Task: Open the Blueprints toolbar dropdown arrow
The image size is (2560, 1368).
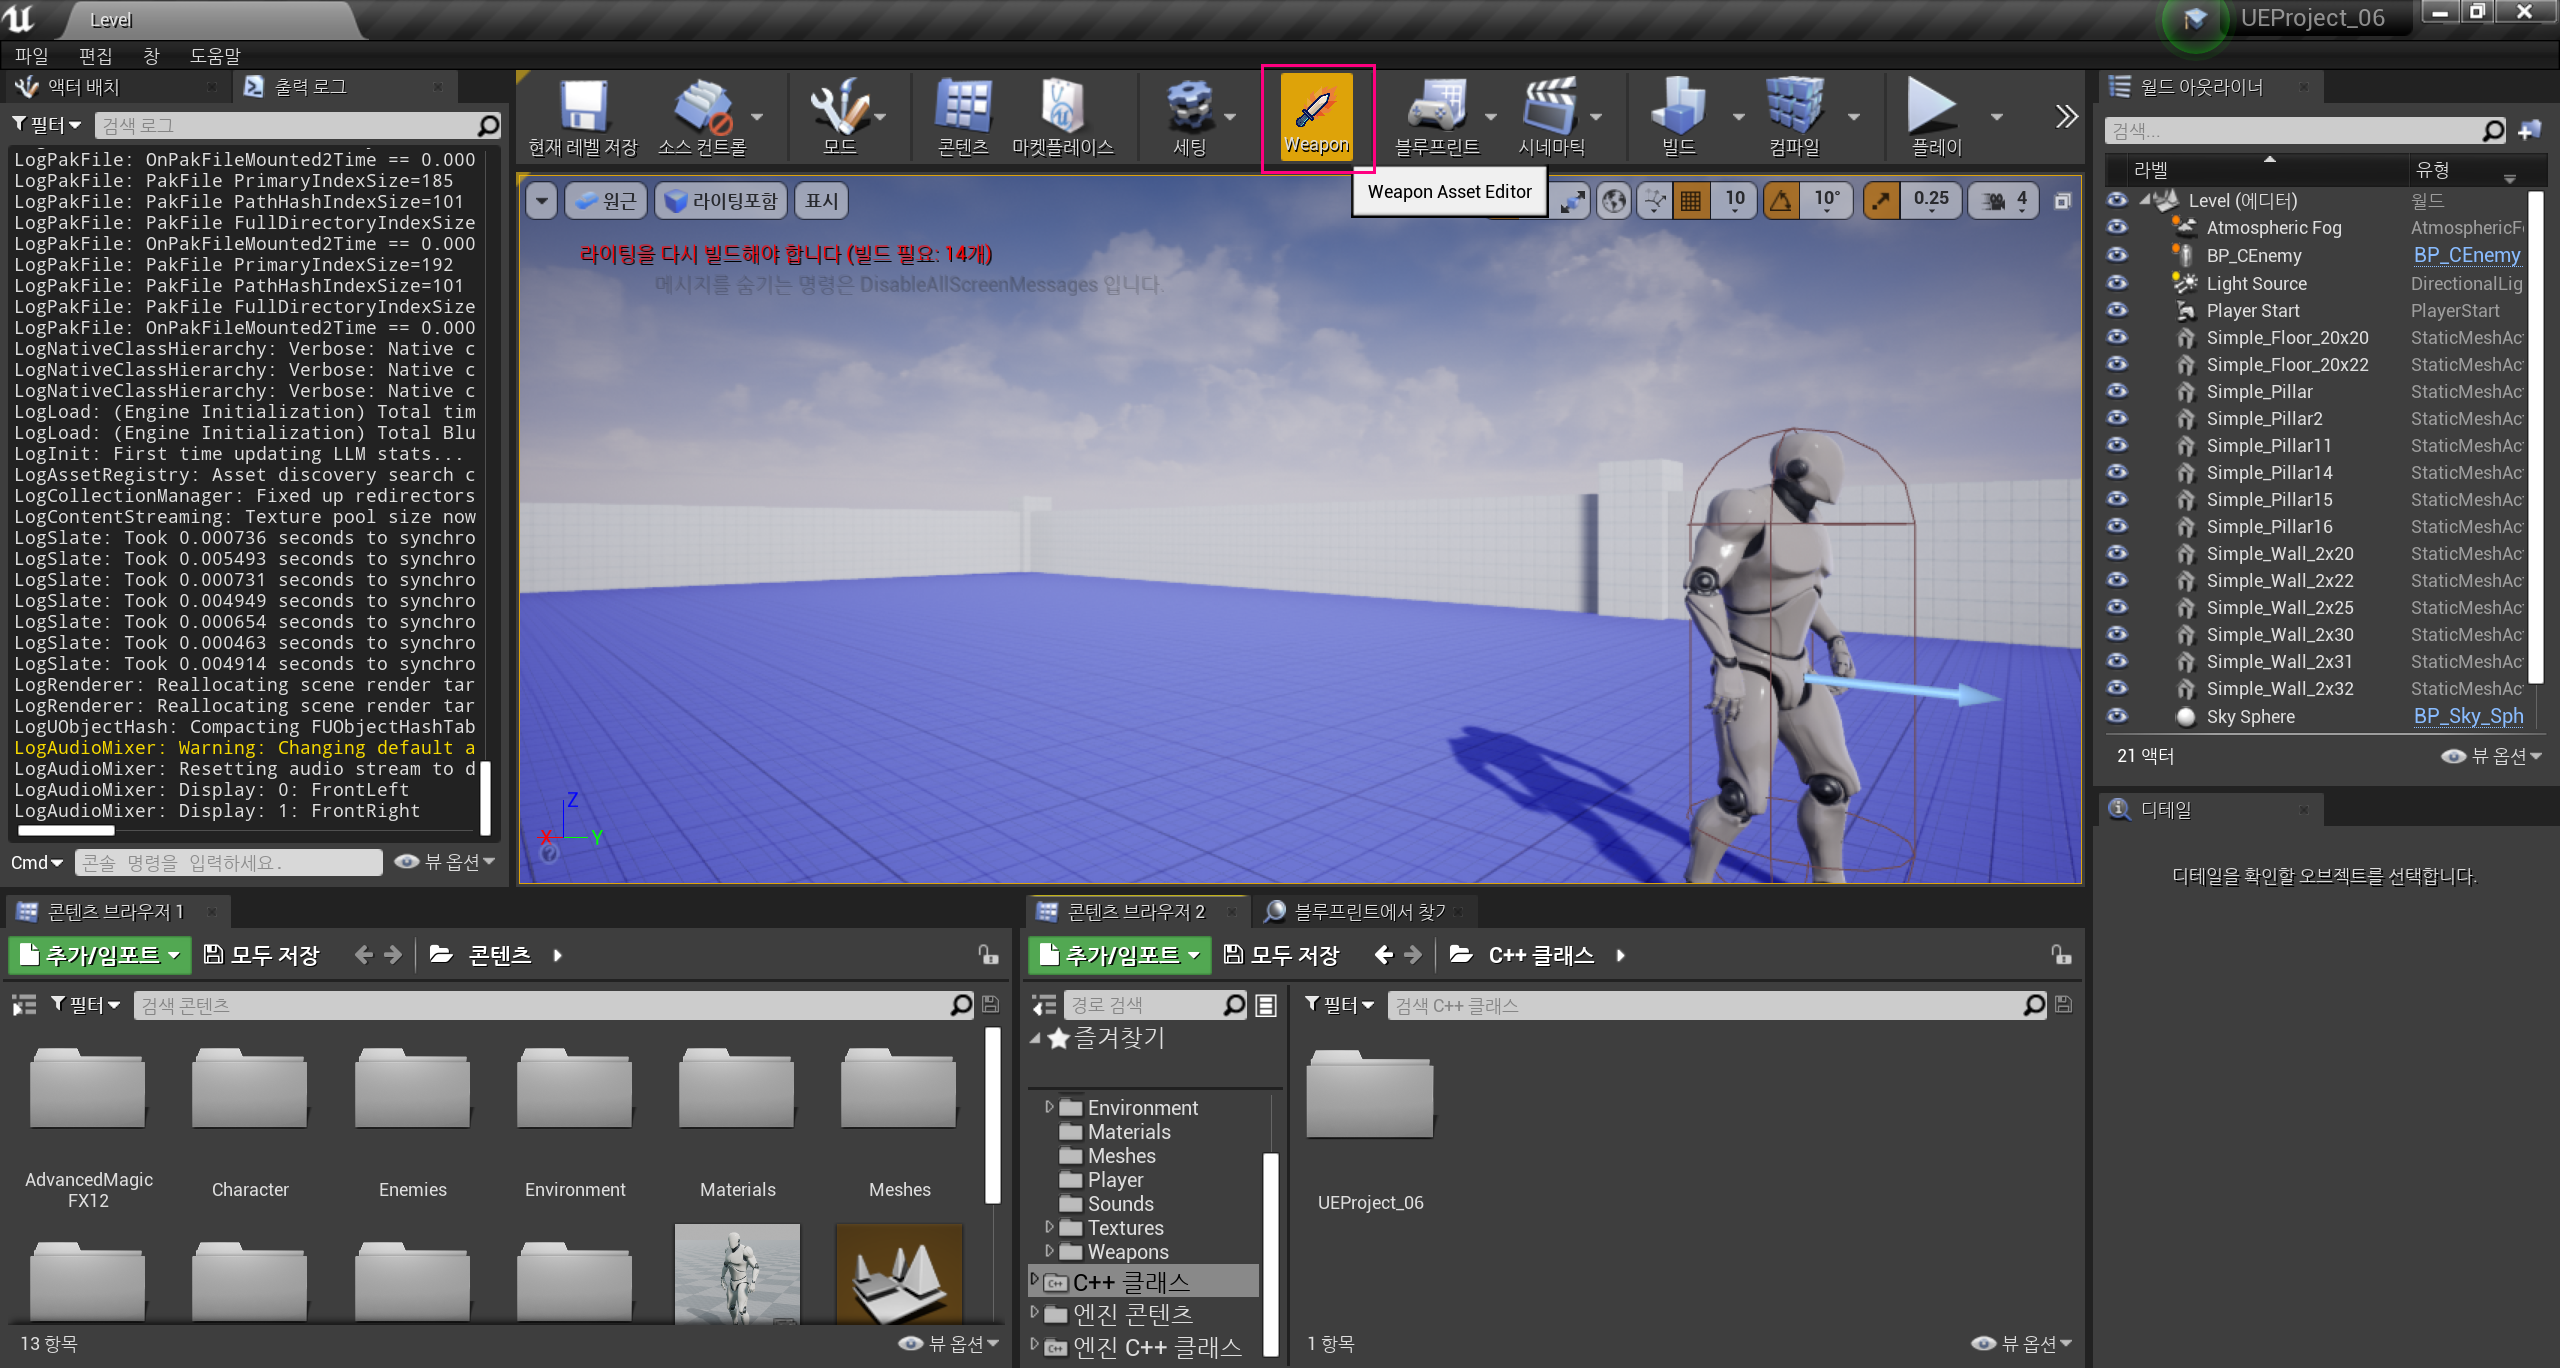Action: [x=1491, y=117]
